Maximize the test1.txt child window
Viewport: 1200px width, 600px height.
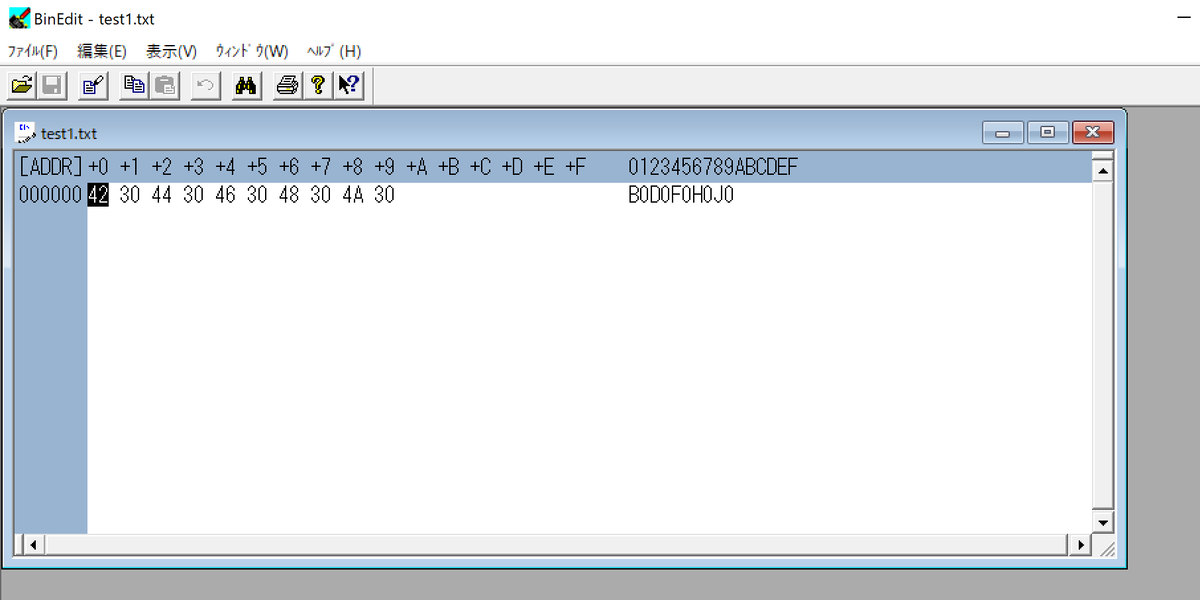(x=1047, y=132)
